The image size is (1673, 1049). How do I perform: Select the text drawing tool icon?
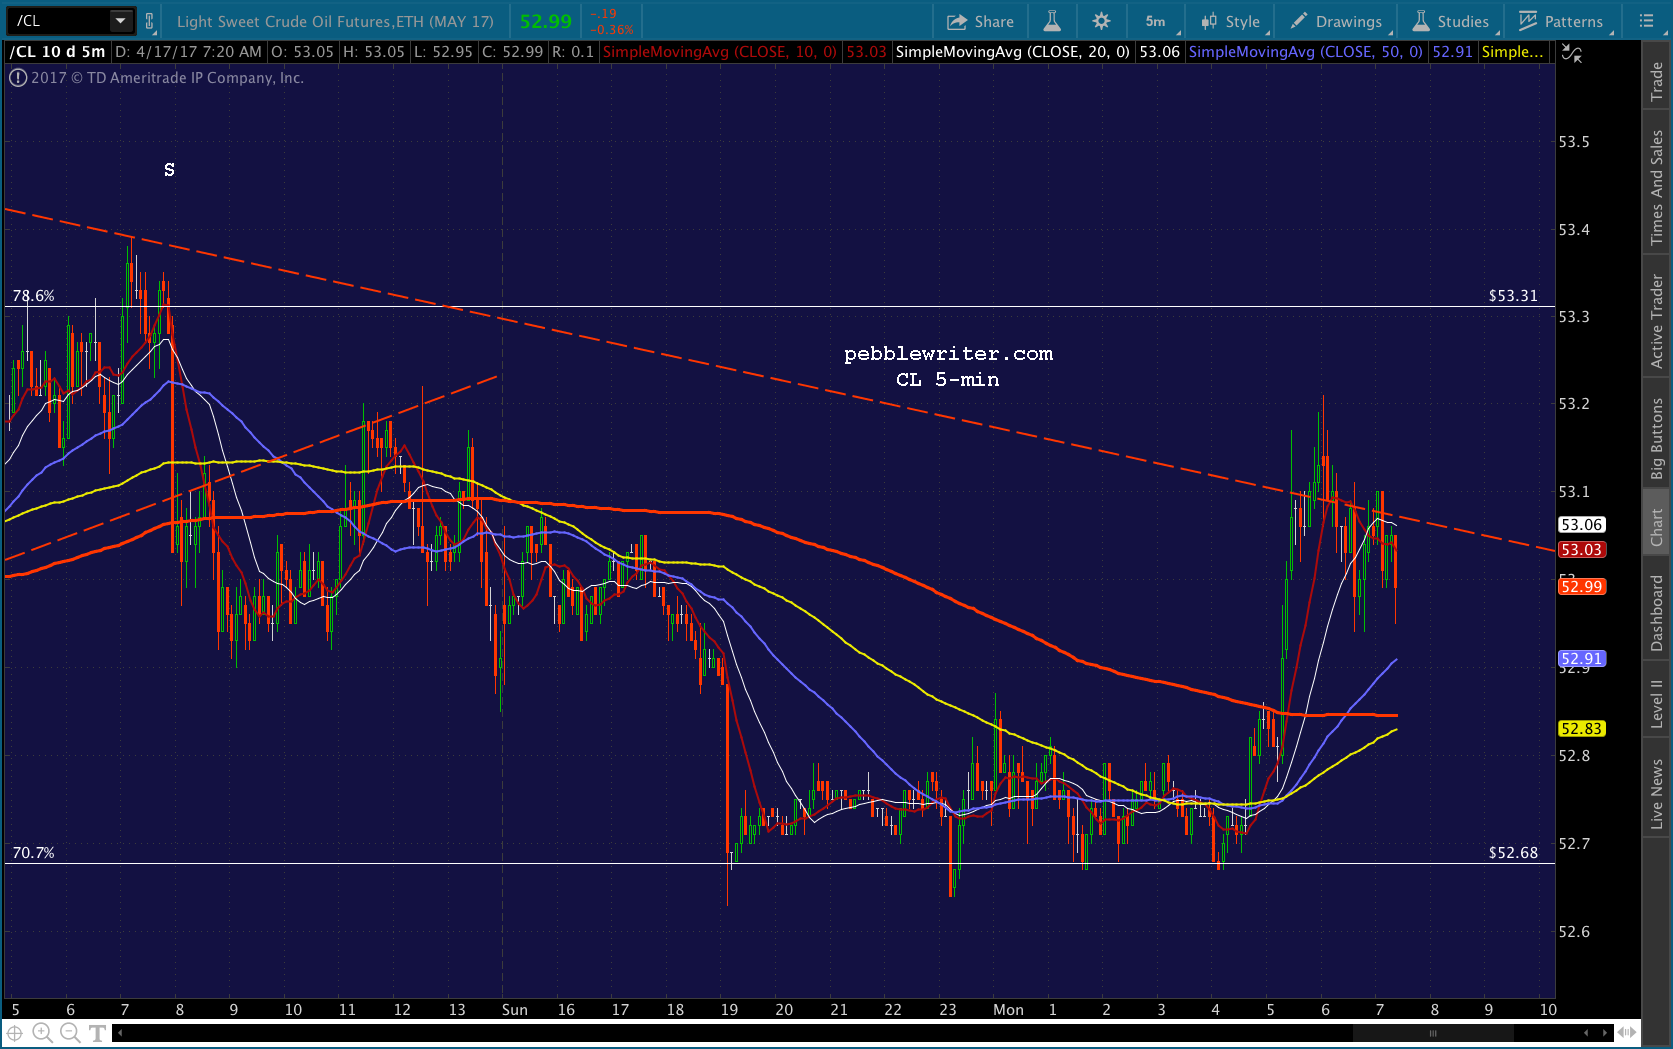[x=97, y=1033]
